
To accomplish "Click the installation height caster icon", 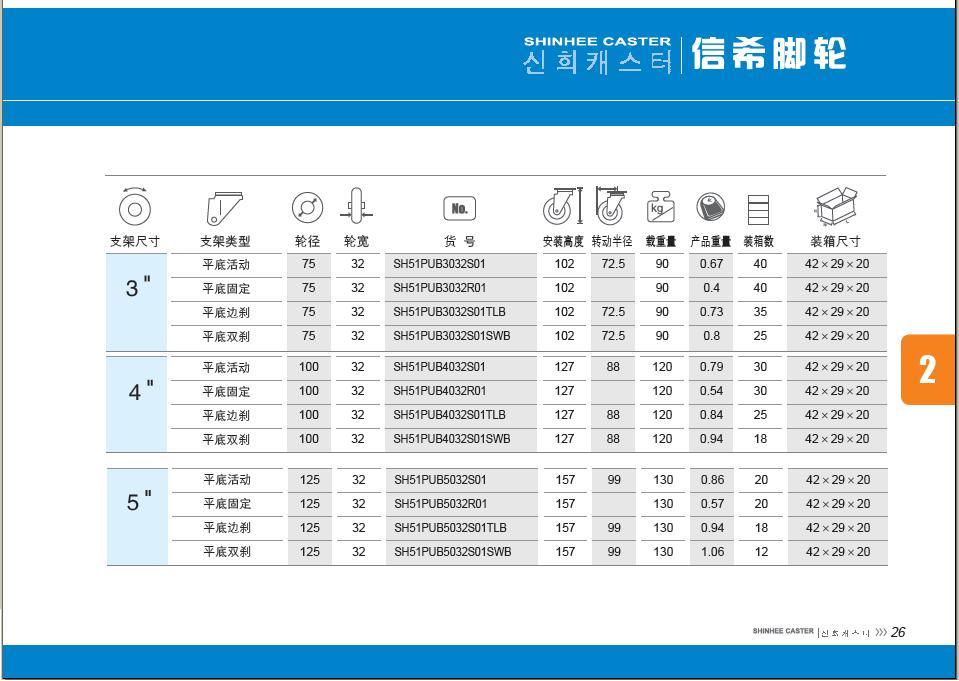I will coord(563,207).
